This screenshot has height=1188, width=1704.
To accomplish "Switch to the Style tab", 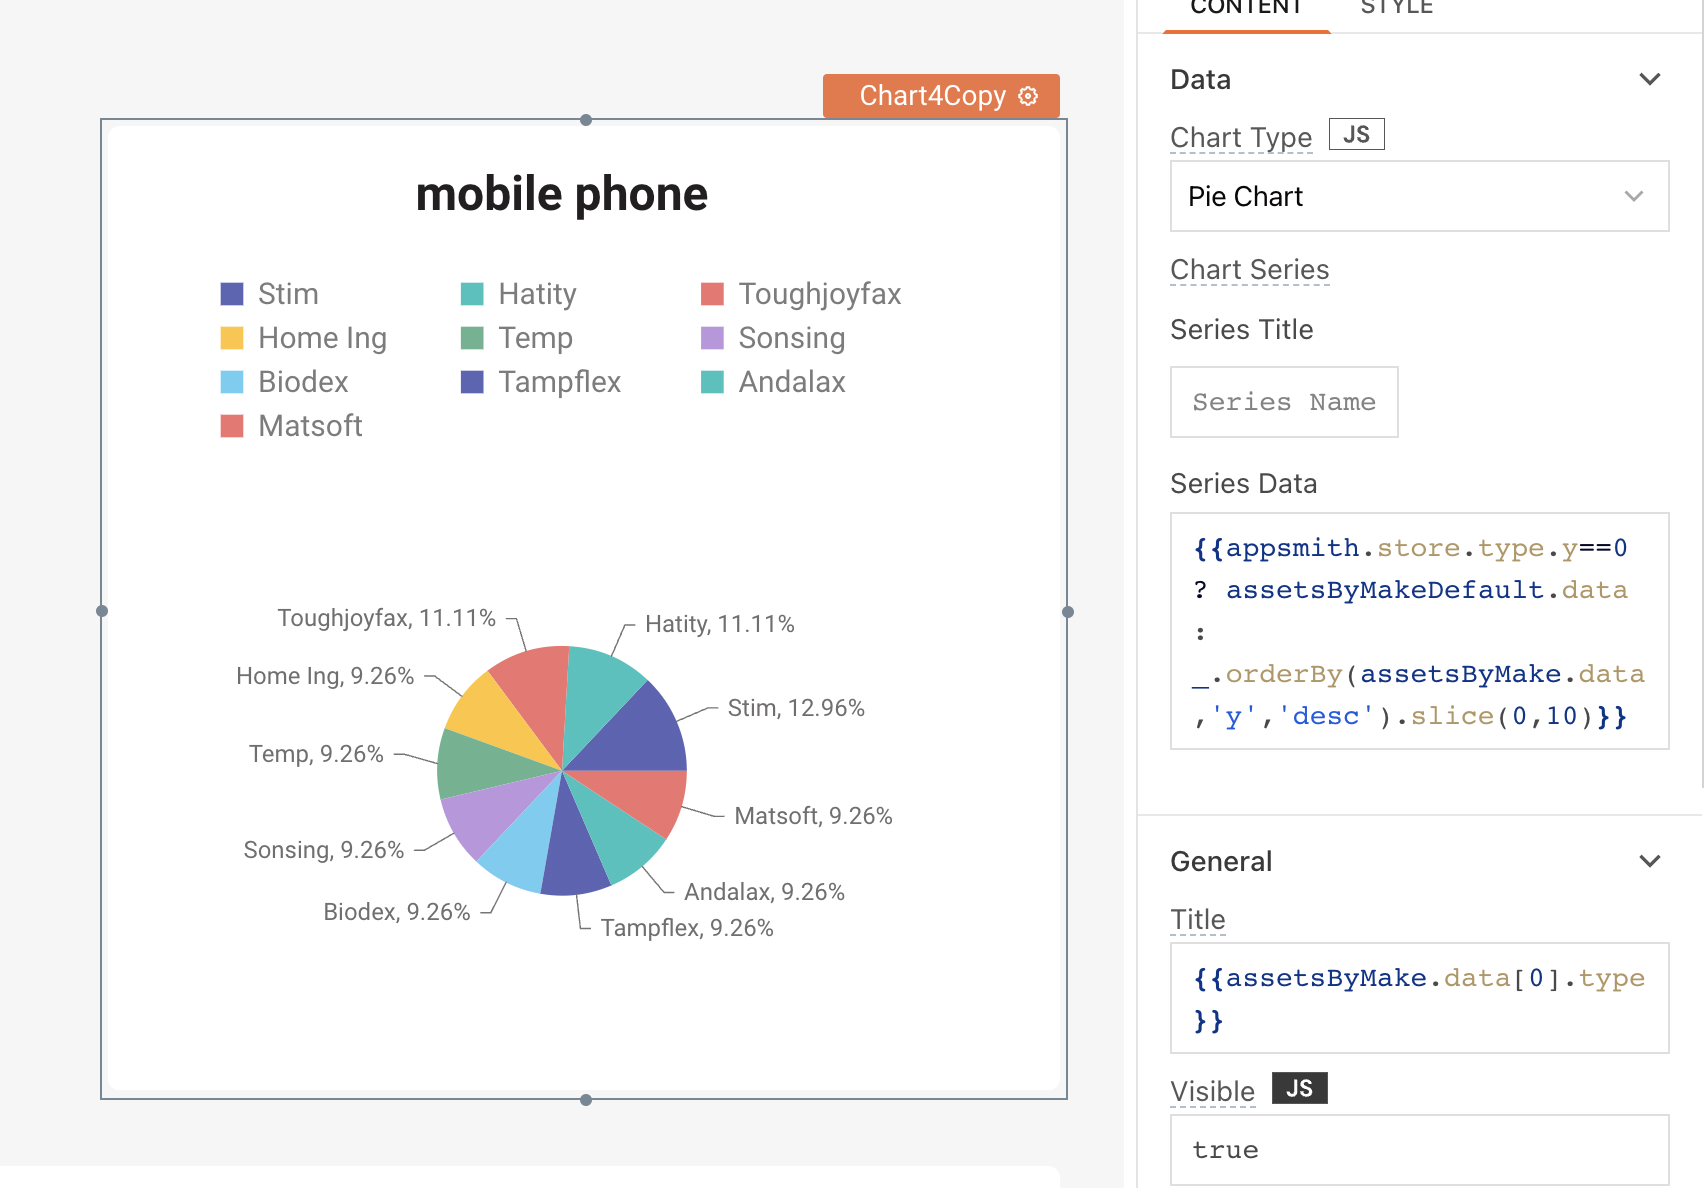I will pos(1397,9).
